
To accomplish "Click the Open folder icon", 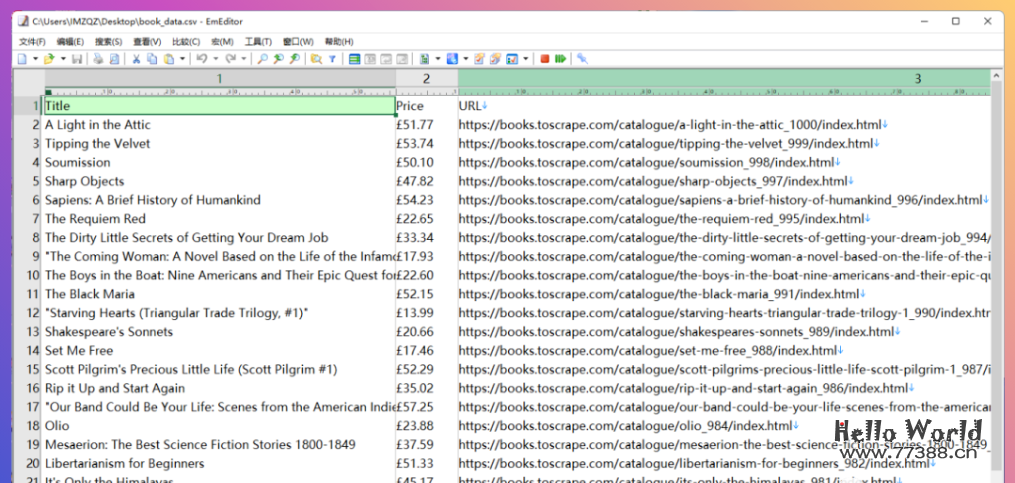I will pyautogui.click(x=48, y=59).
